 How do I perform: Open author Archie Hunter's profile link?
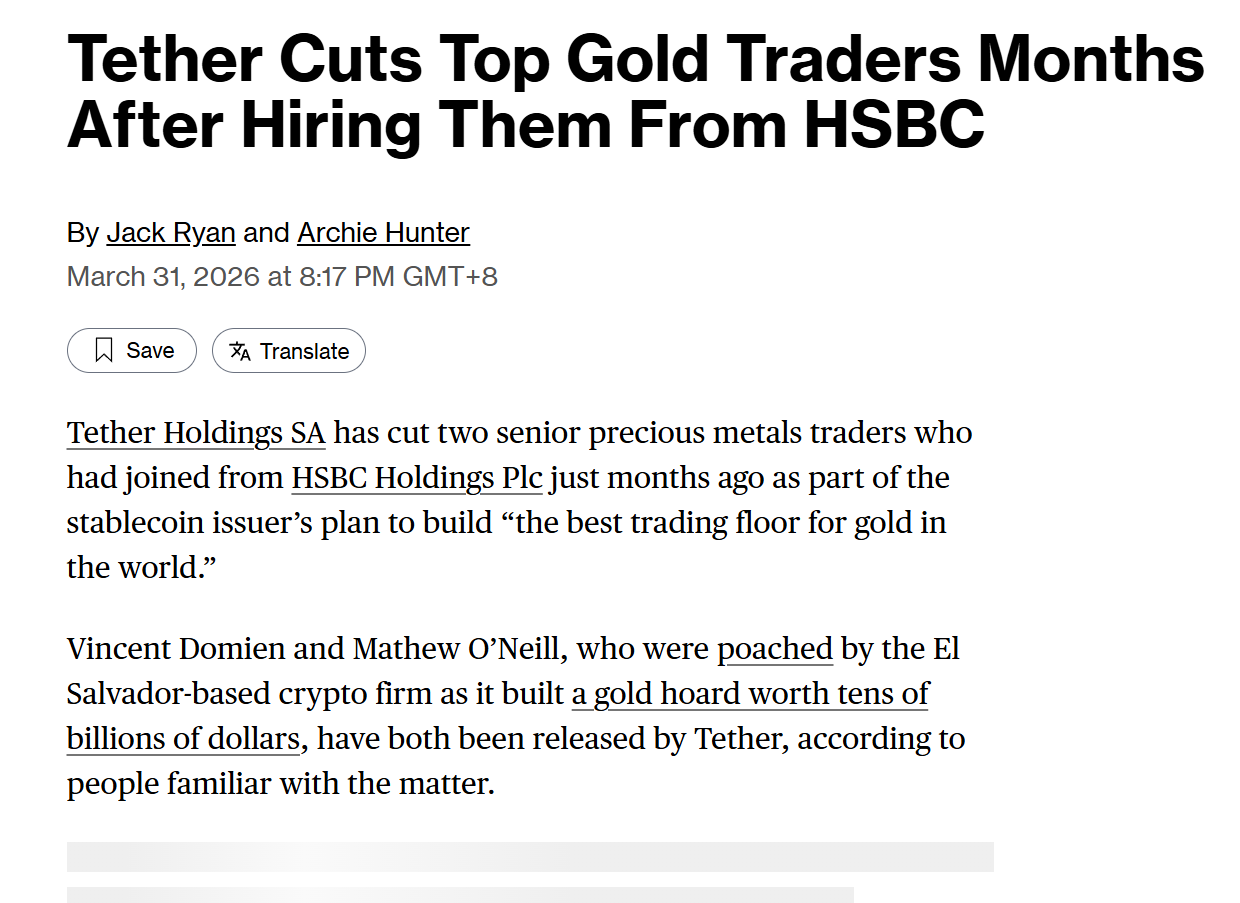[383, 232]
